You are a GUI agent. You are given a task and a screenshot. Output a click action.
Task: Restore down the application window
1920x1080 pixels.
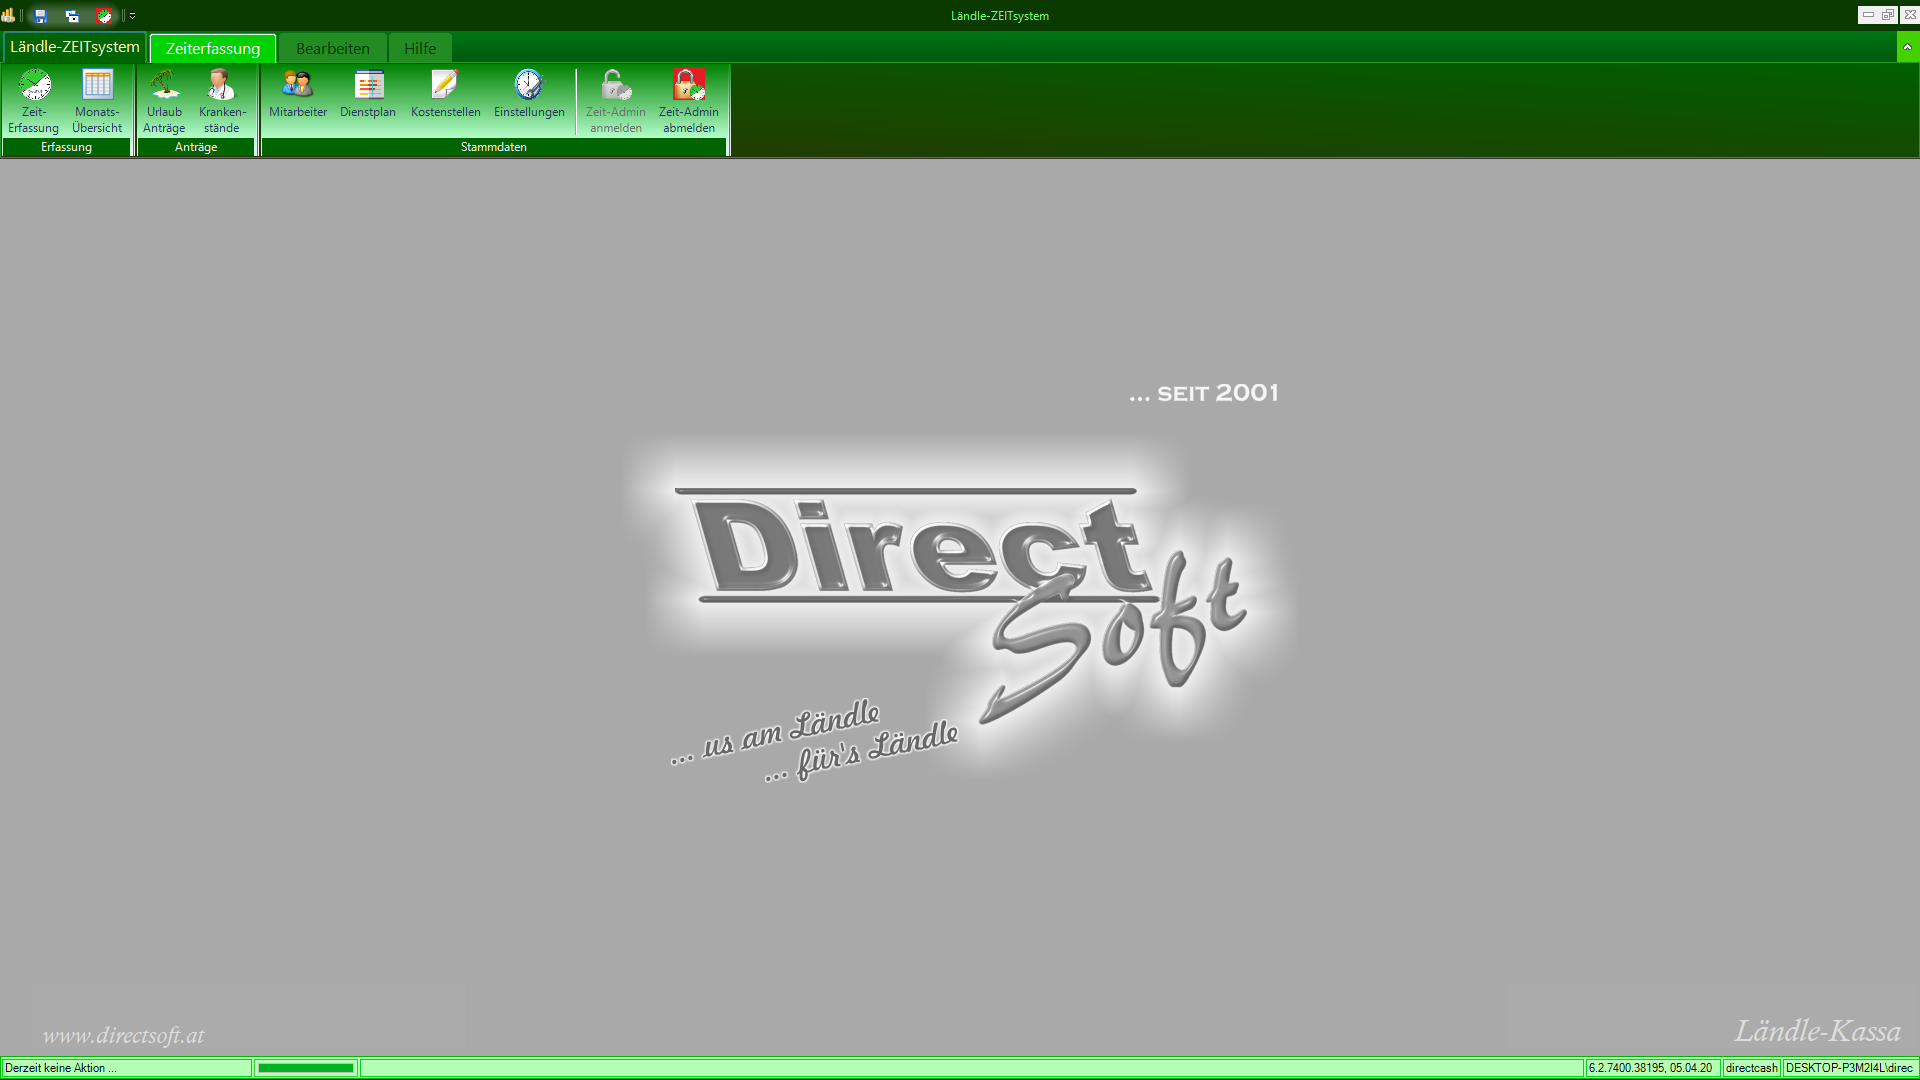[1888, 15]
